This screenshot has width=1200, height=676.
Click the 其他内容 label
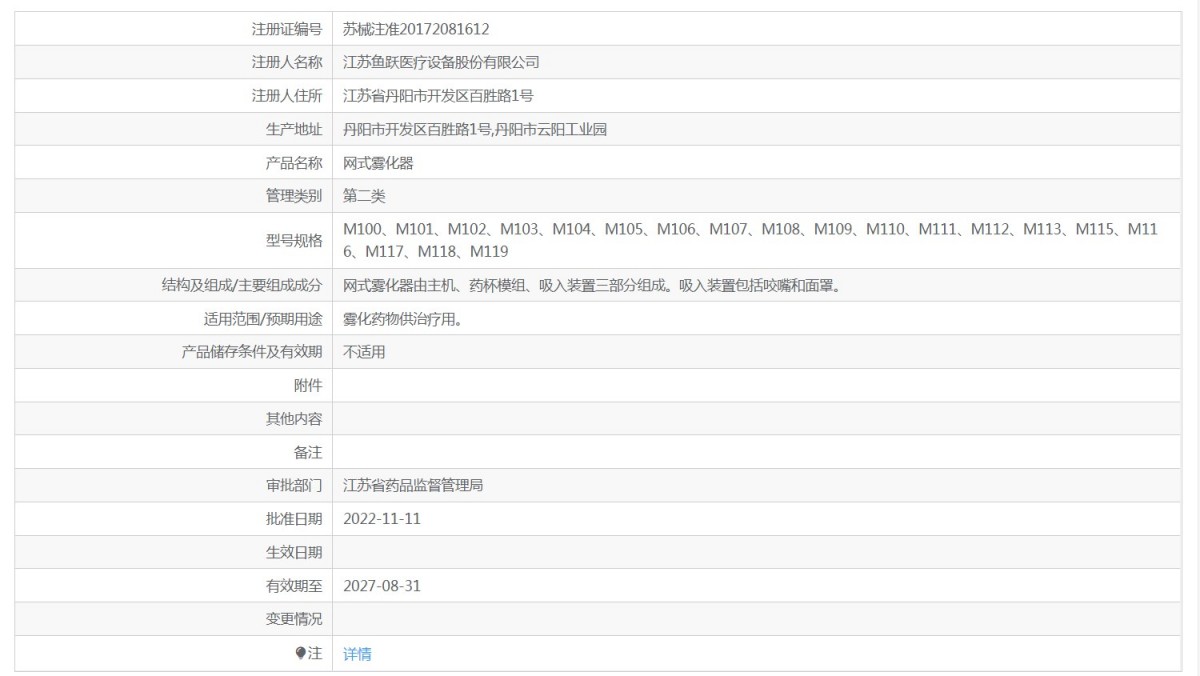(x=294, y=419)
